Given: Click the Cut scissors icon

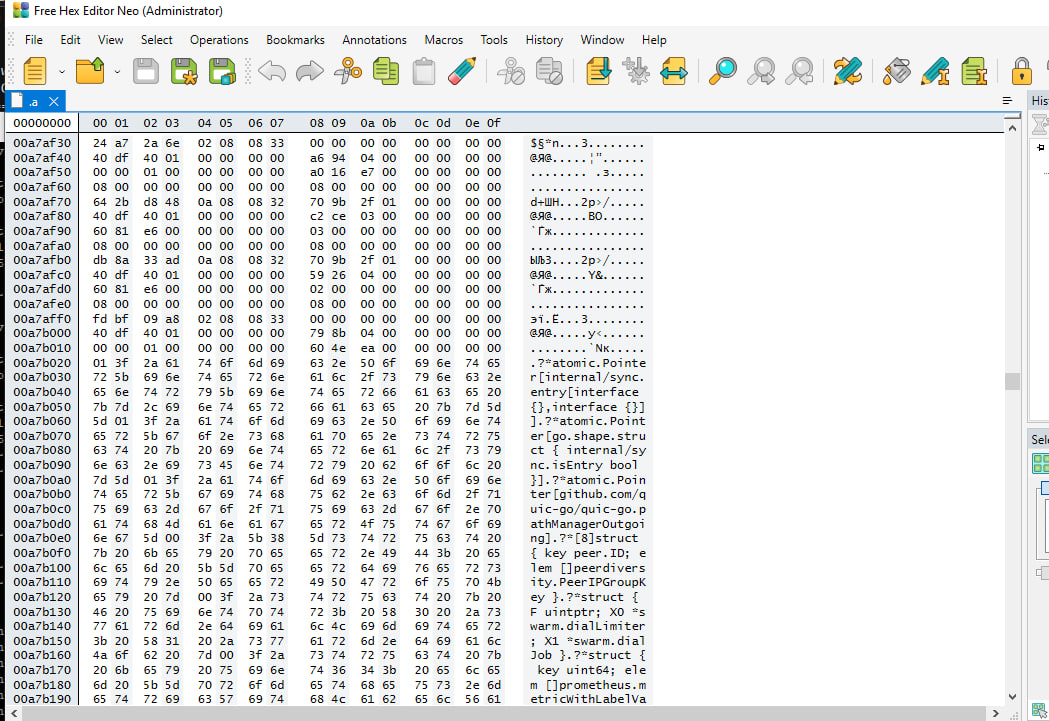Looking at the screenshot, I should tap(348, 71).
